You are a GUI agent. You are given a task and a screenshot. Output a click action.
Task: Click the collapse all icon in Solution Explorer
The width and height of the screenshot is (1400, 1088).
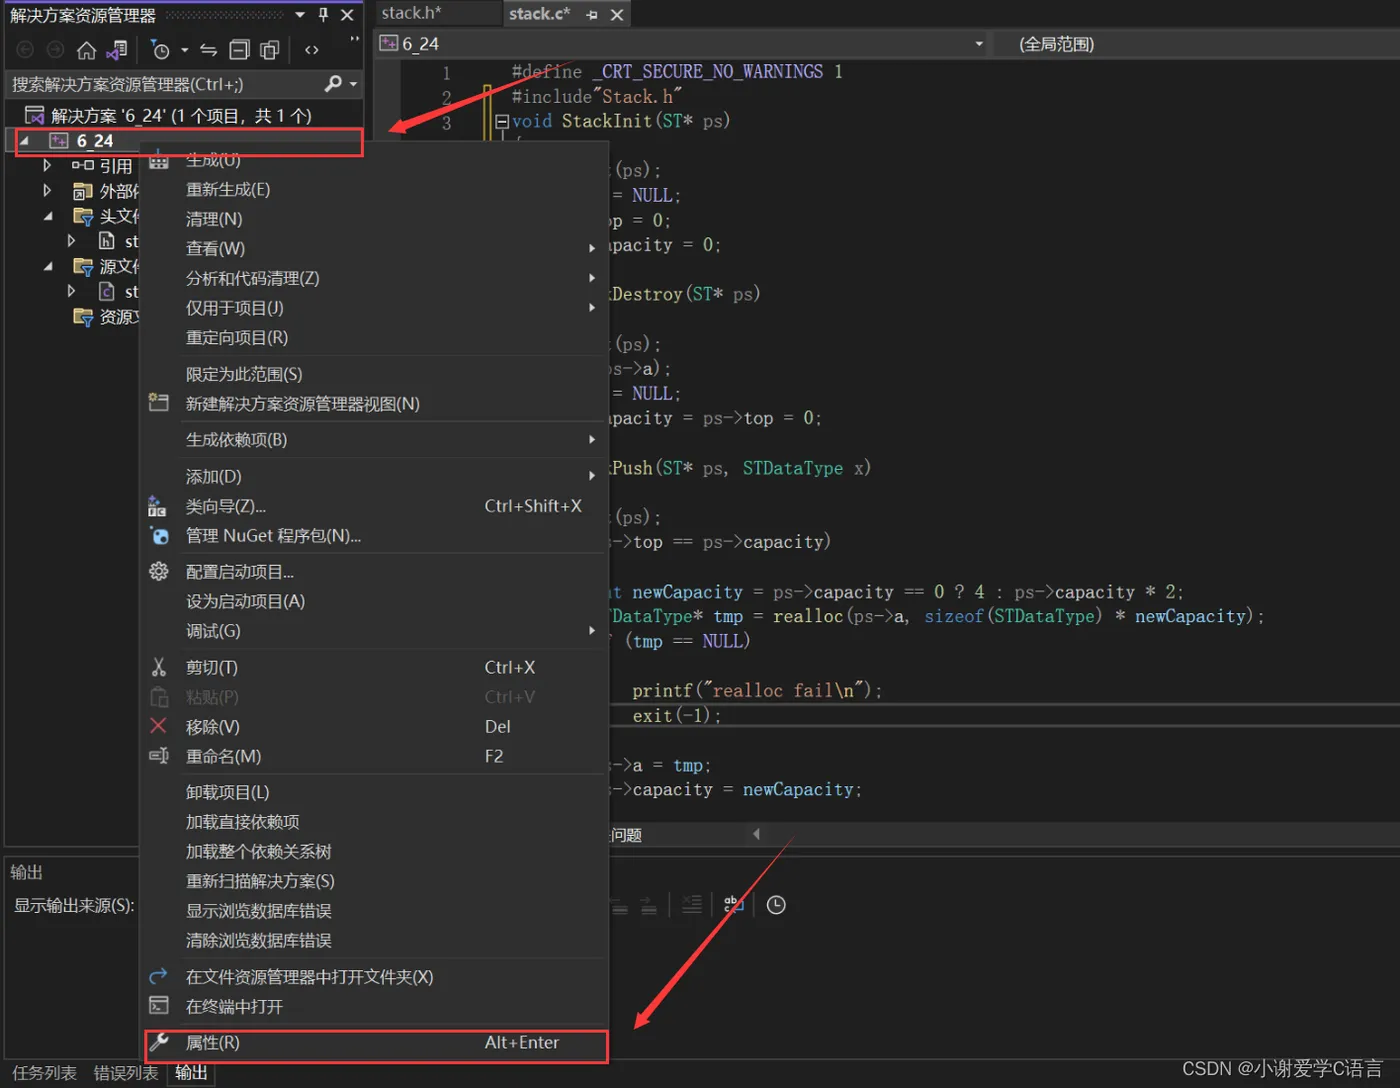[x=239, y=50]
